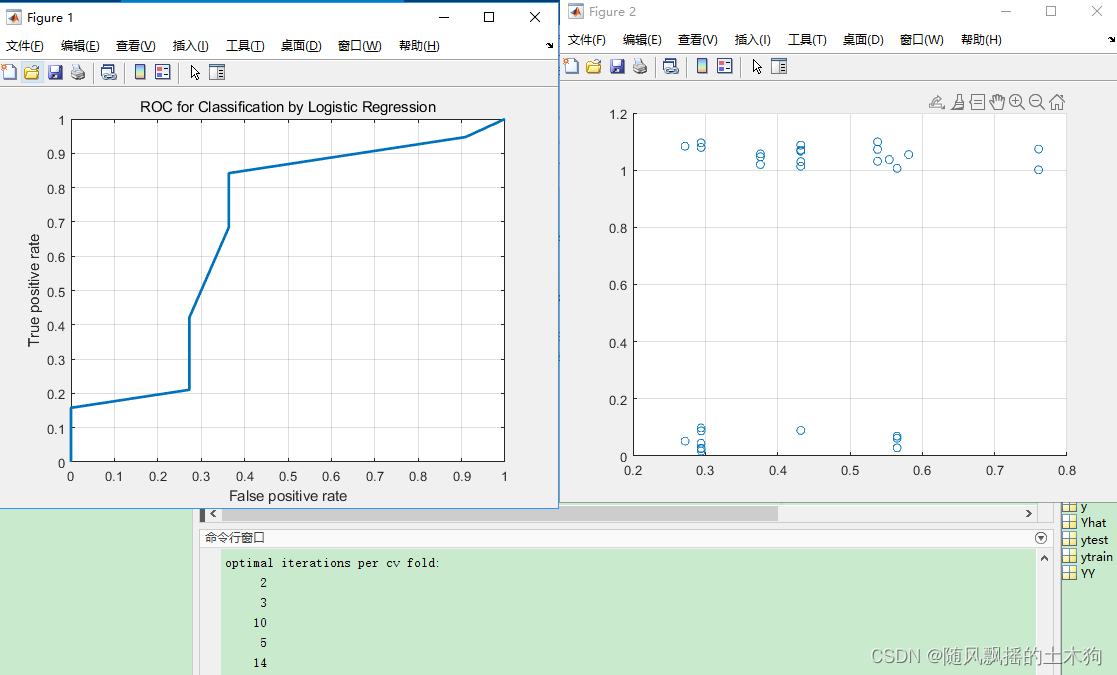This screenshot has width=1117, height=675.
Task: Insert Colorbar via Figure 2 toolbar icon
Action: (702, 66)
